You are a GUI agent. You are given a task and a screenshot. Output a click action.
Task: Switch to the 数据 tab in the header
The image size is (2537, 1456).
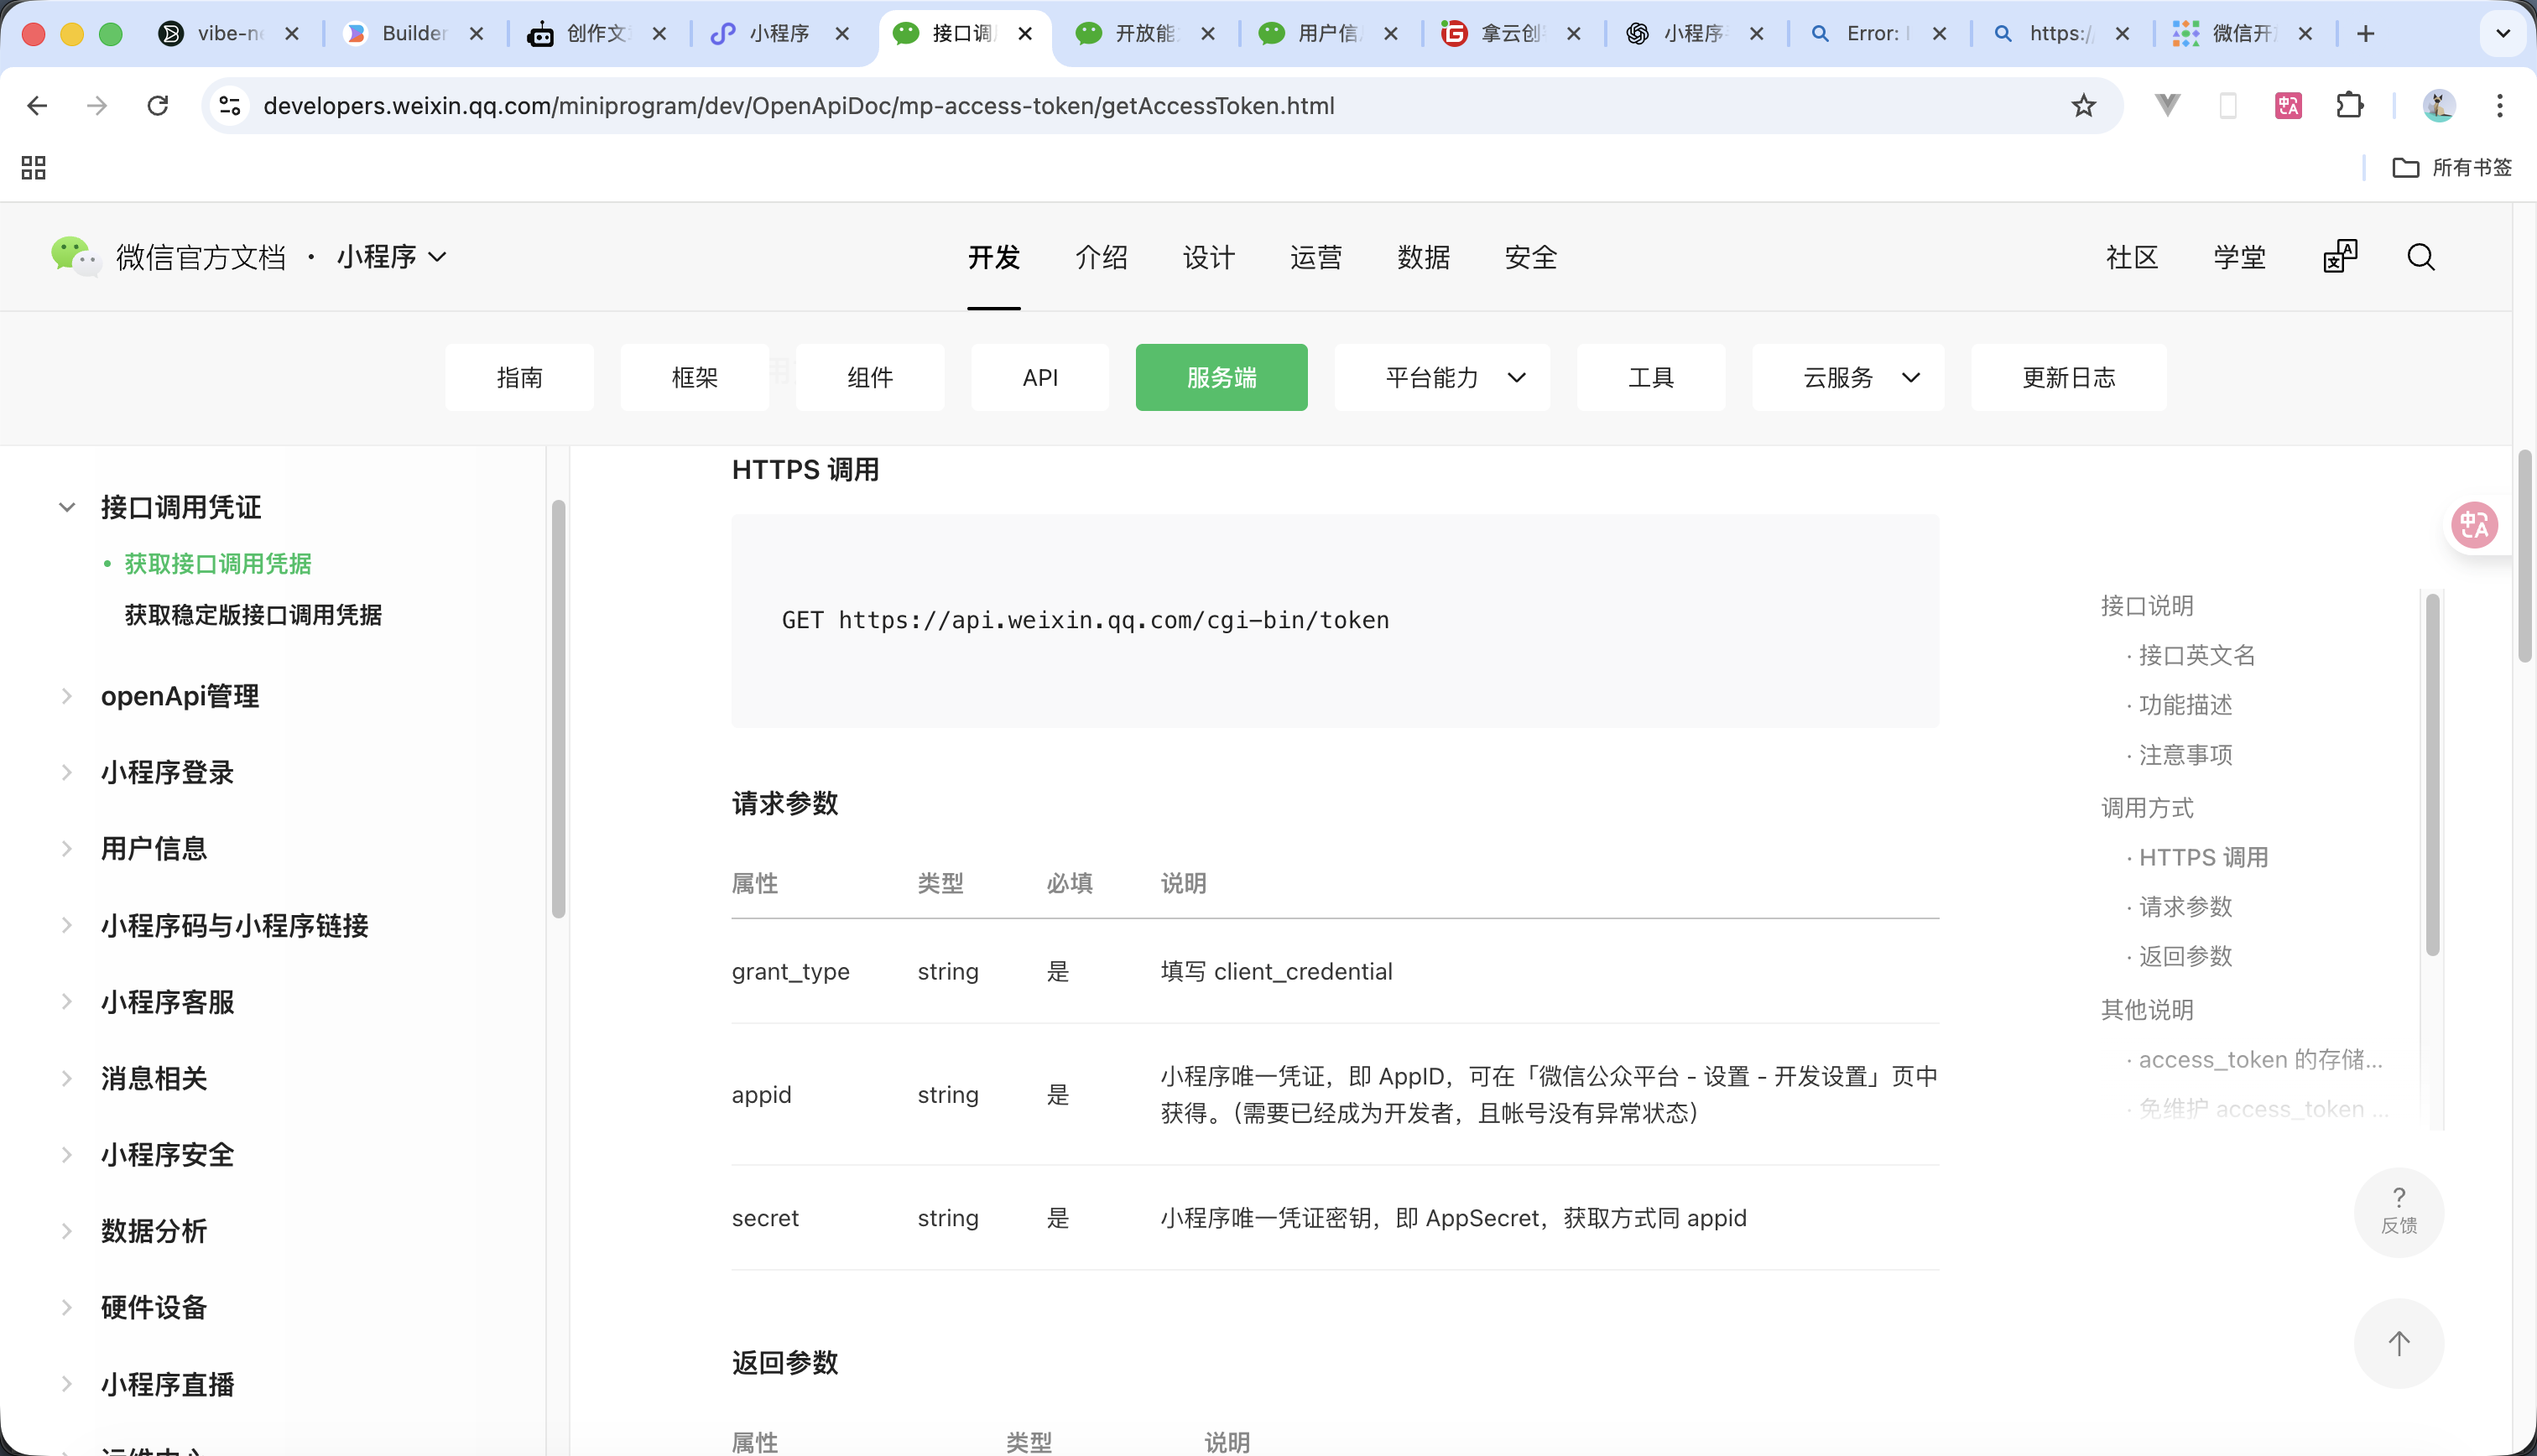tap(1424, 257)
